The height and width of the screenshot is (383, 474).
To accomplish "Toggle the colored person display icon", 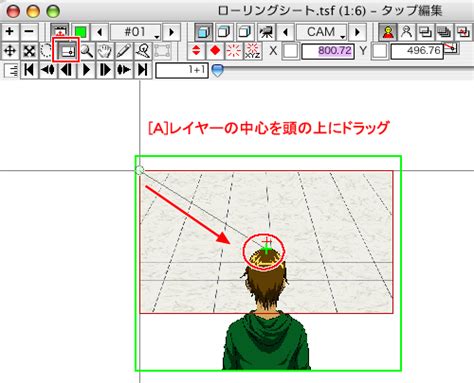I will tap(388, 32).
